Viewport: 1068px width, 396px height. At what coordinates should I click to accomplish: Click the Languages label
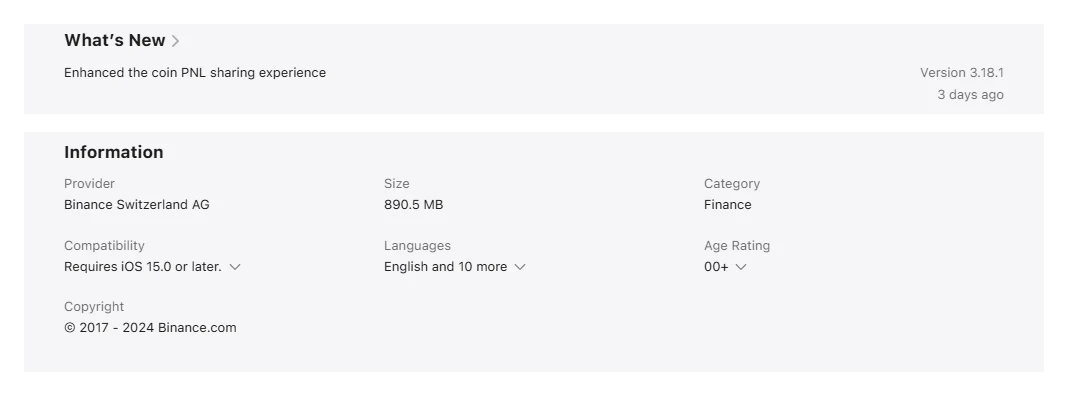coord(418,245)
